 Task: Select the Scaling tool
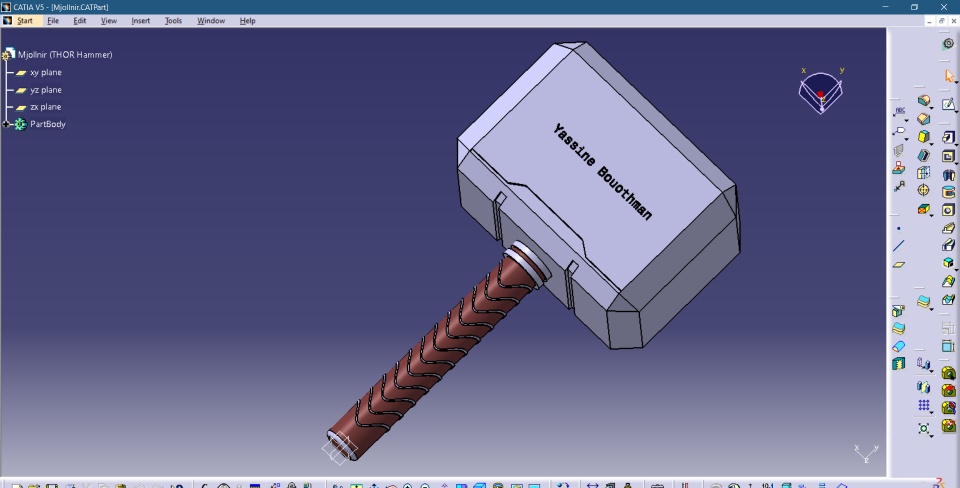(x=923, y=427)
